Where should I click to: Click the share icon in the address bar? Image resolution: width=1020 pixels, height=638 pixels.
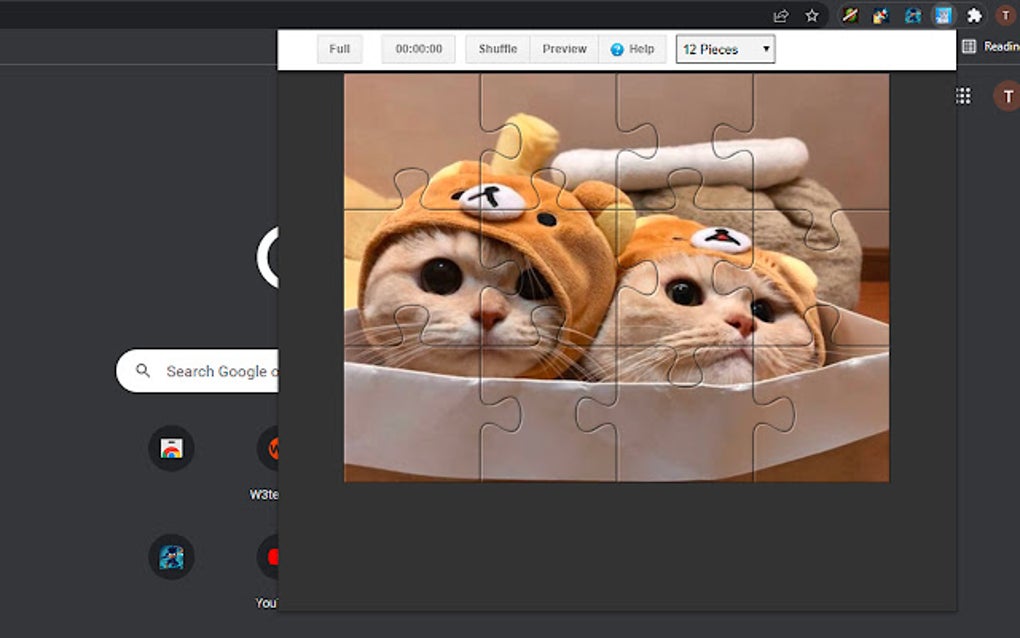(x=779, y=15)
